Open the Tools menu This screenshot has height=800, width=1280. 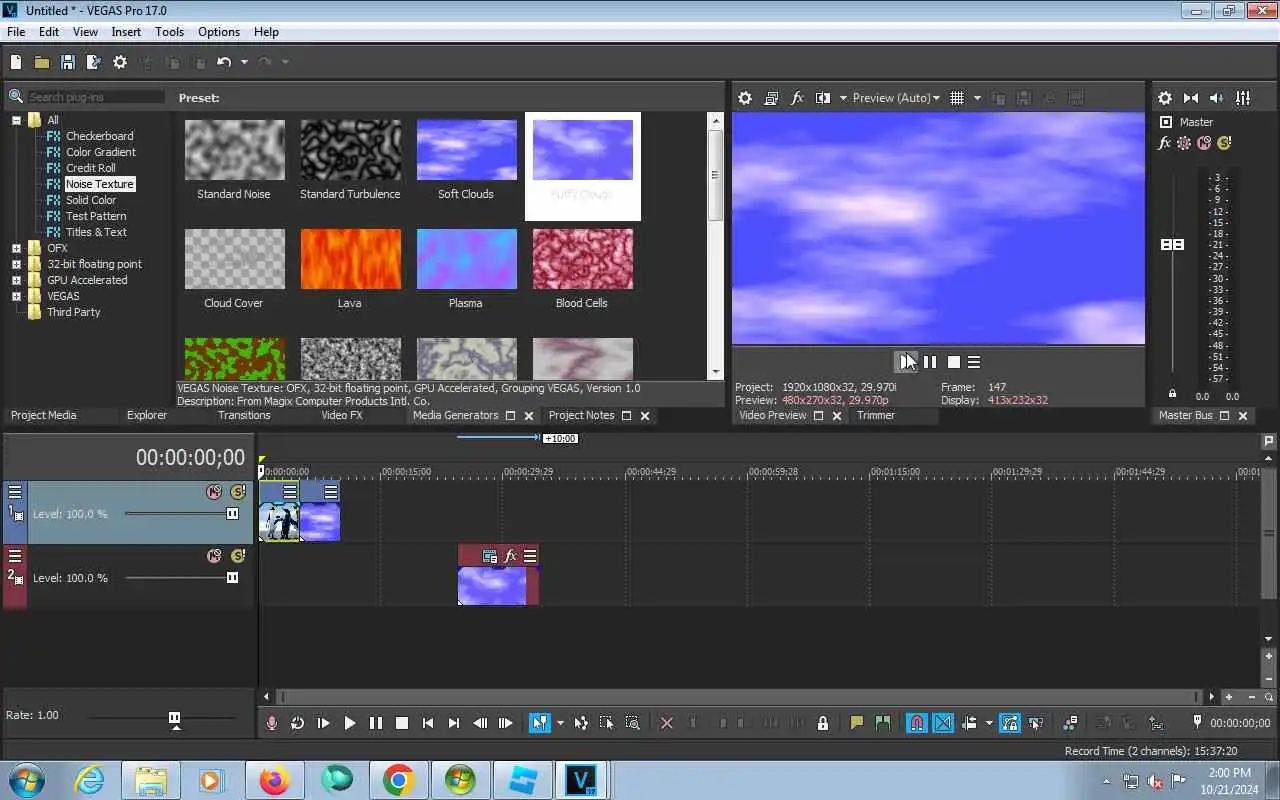tap(169, 32)
